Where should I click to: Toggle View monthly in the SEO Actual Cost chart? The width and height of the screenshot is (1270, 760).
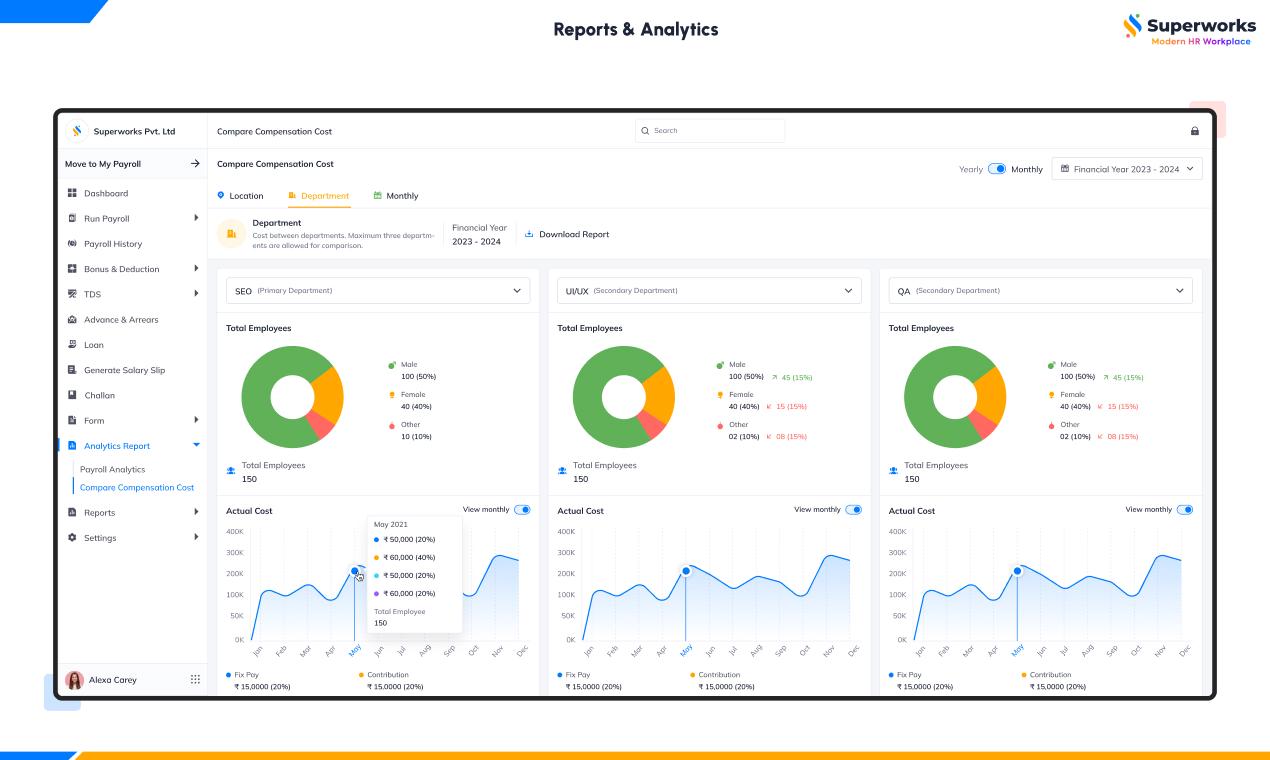[x=522, y=510]
